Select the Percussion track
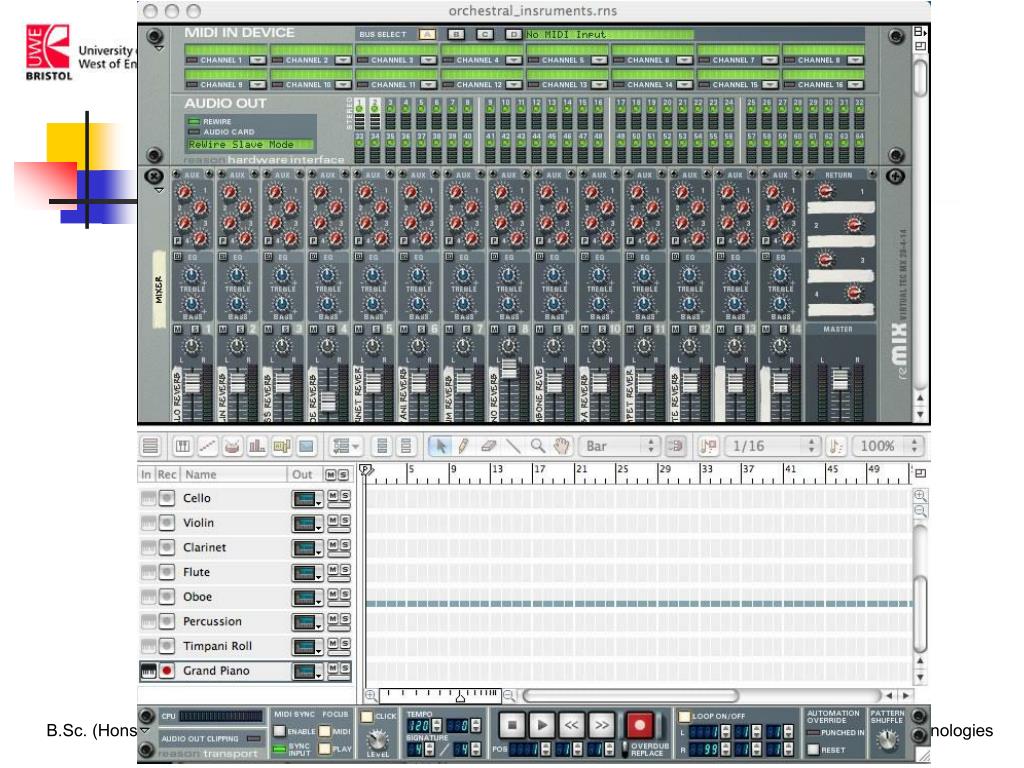This screenshot has height=768, width=1024. point(212,621)
